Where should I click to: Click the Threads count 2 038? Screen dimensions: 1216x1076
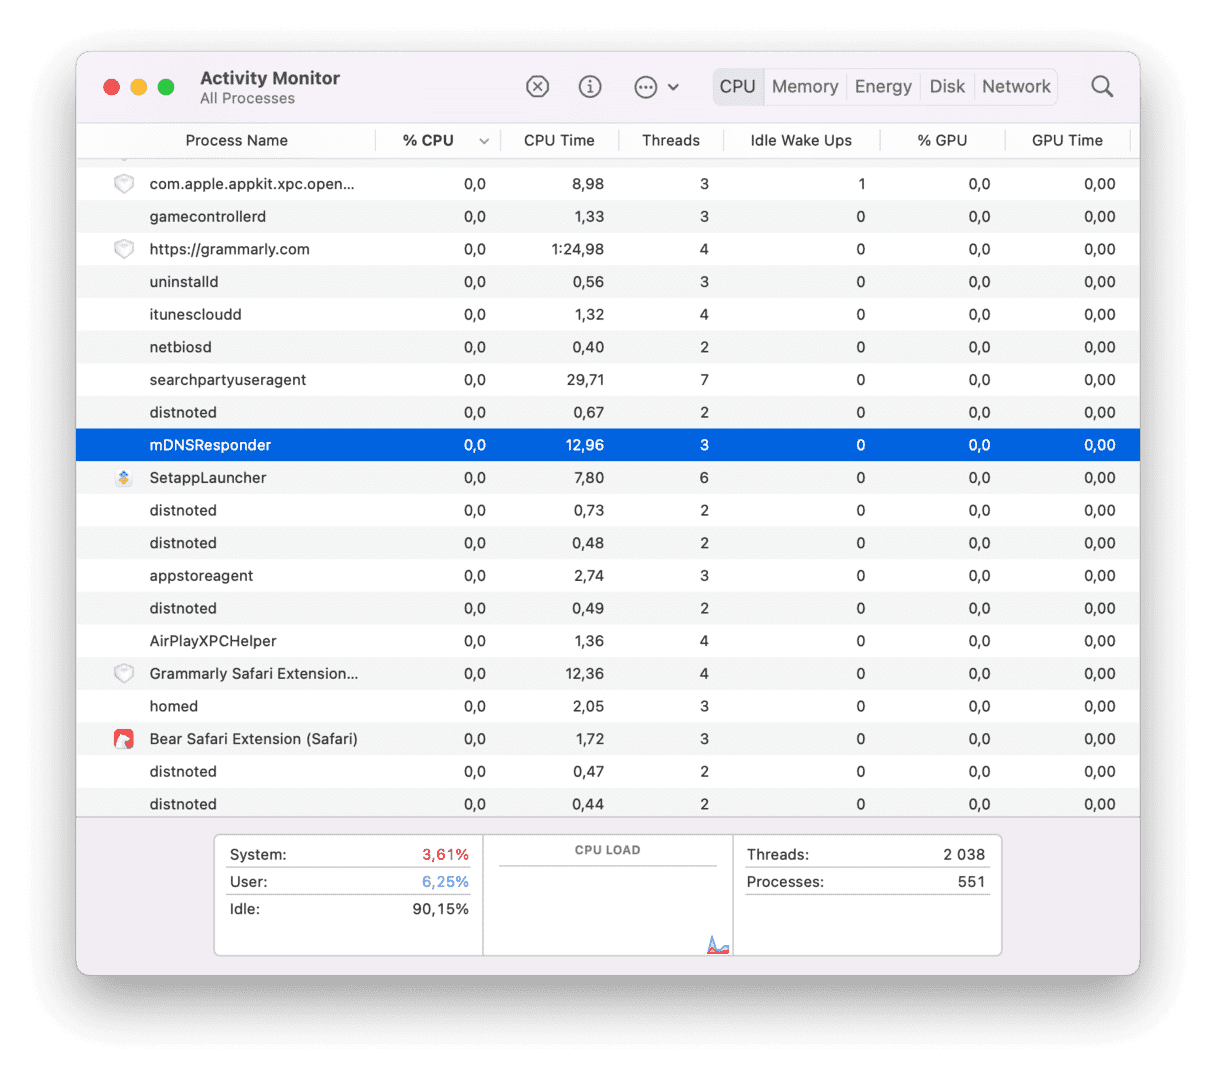coord(964,855)
